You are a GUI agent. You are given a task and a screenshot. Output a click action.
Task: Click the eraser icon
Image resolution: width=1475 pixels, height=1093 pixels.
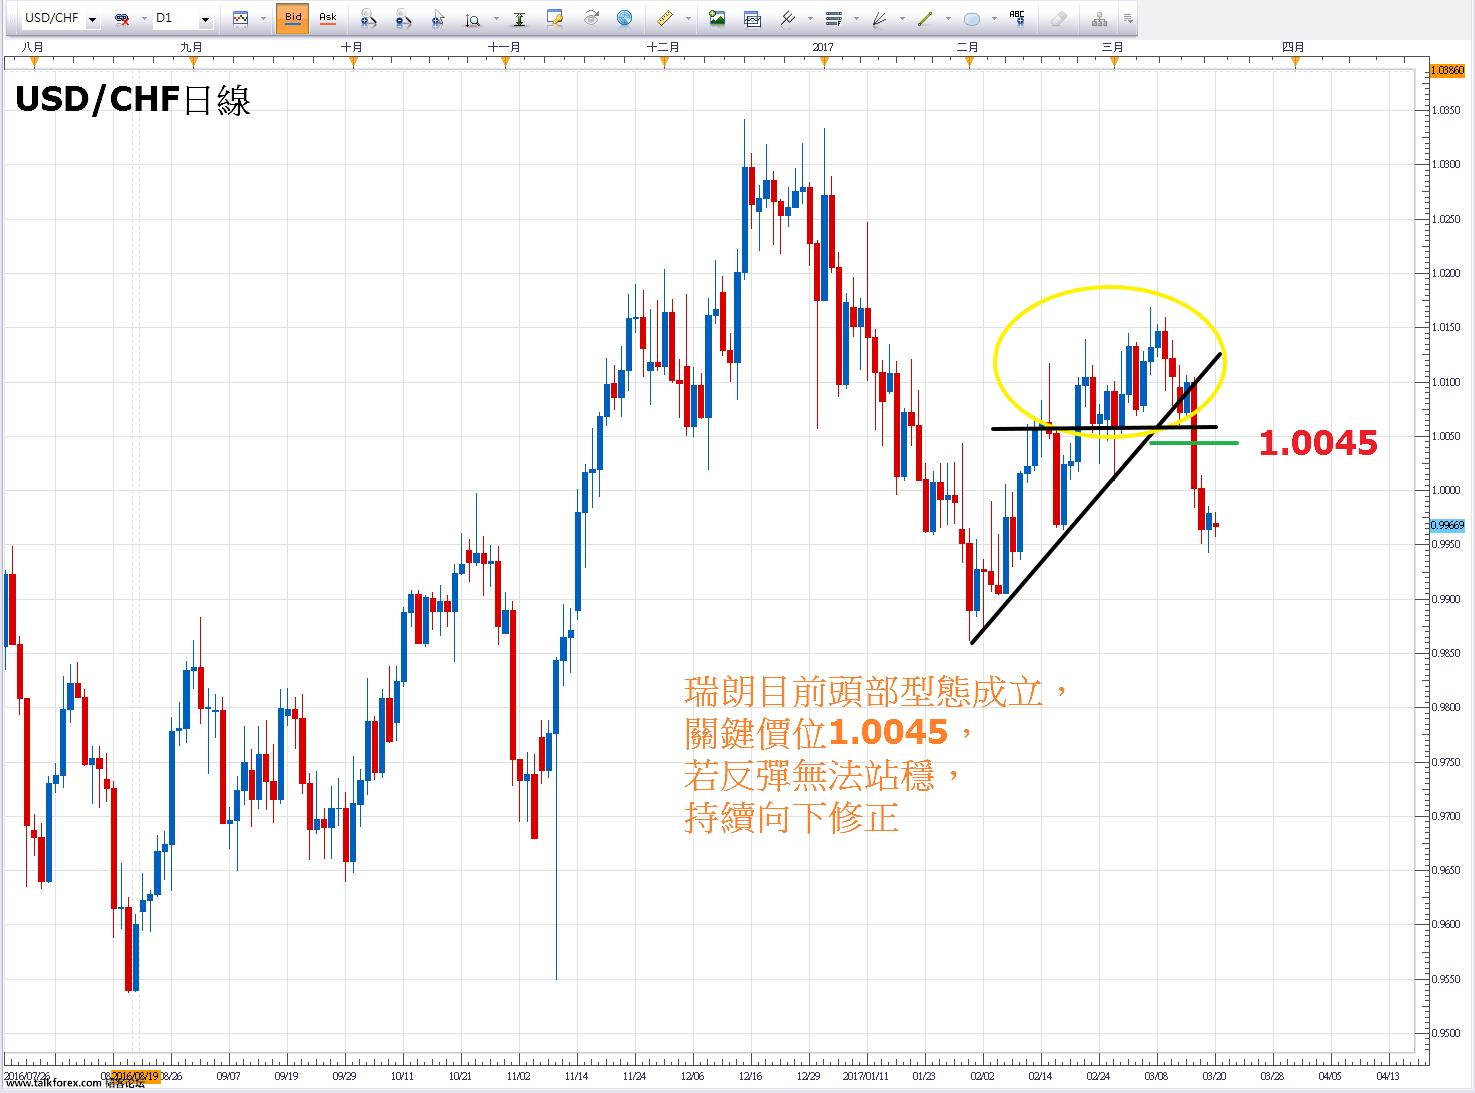(x=1059, y=18)
